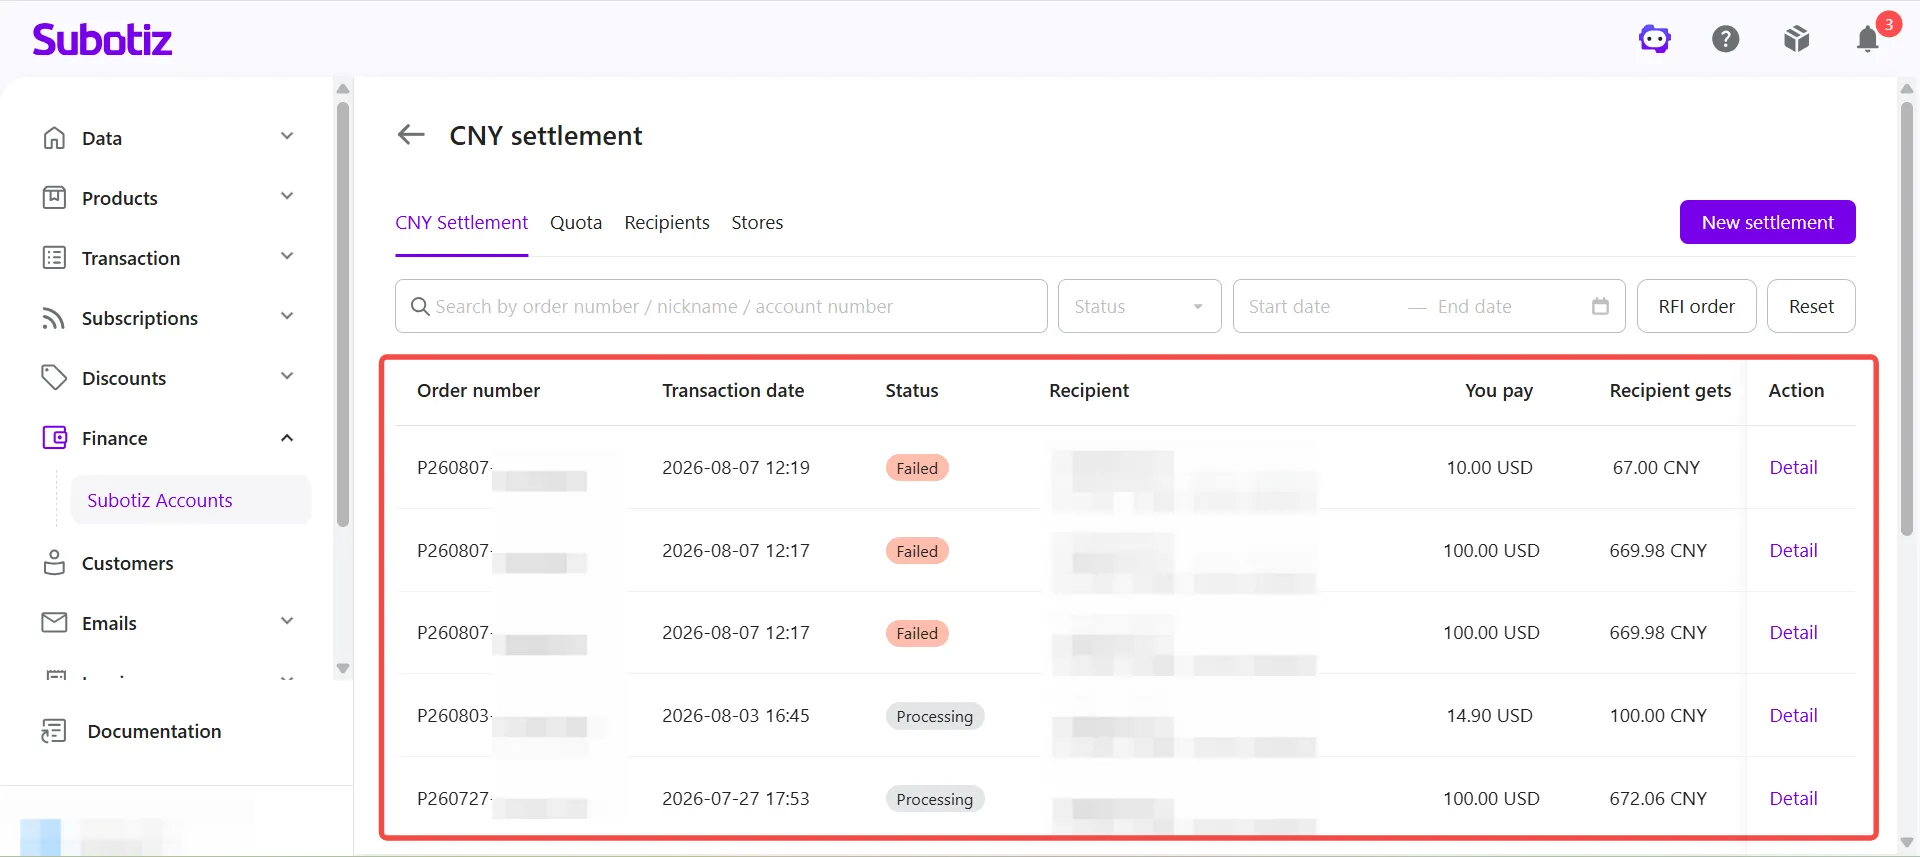Image resolution: width=1920 pixels, height=857 pixels.
Task: Click the Transaction date column header
Action: click(733, 390)
